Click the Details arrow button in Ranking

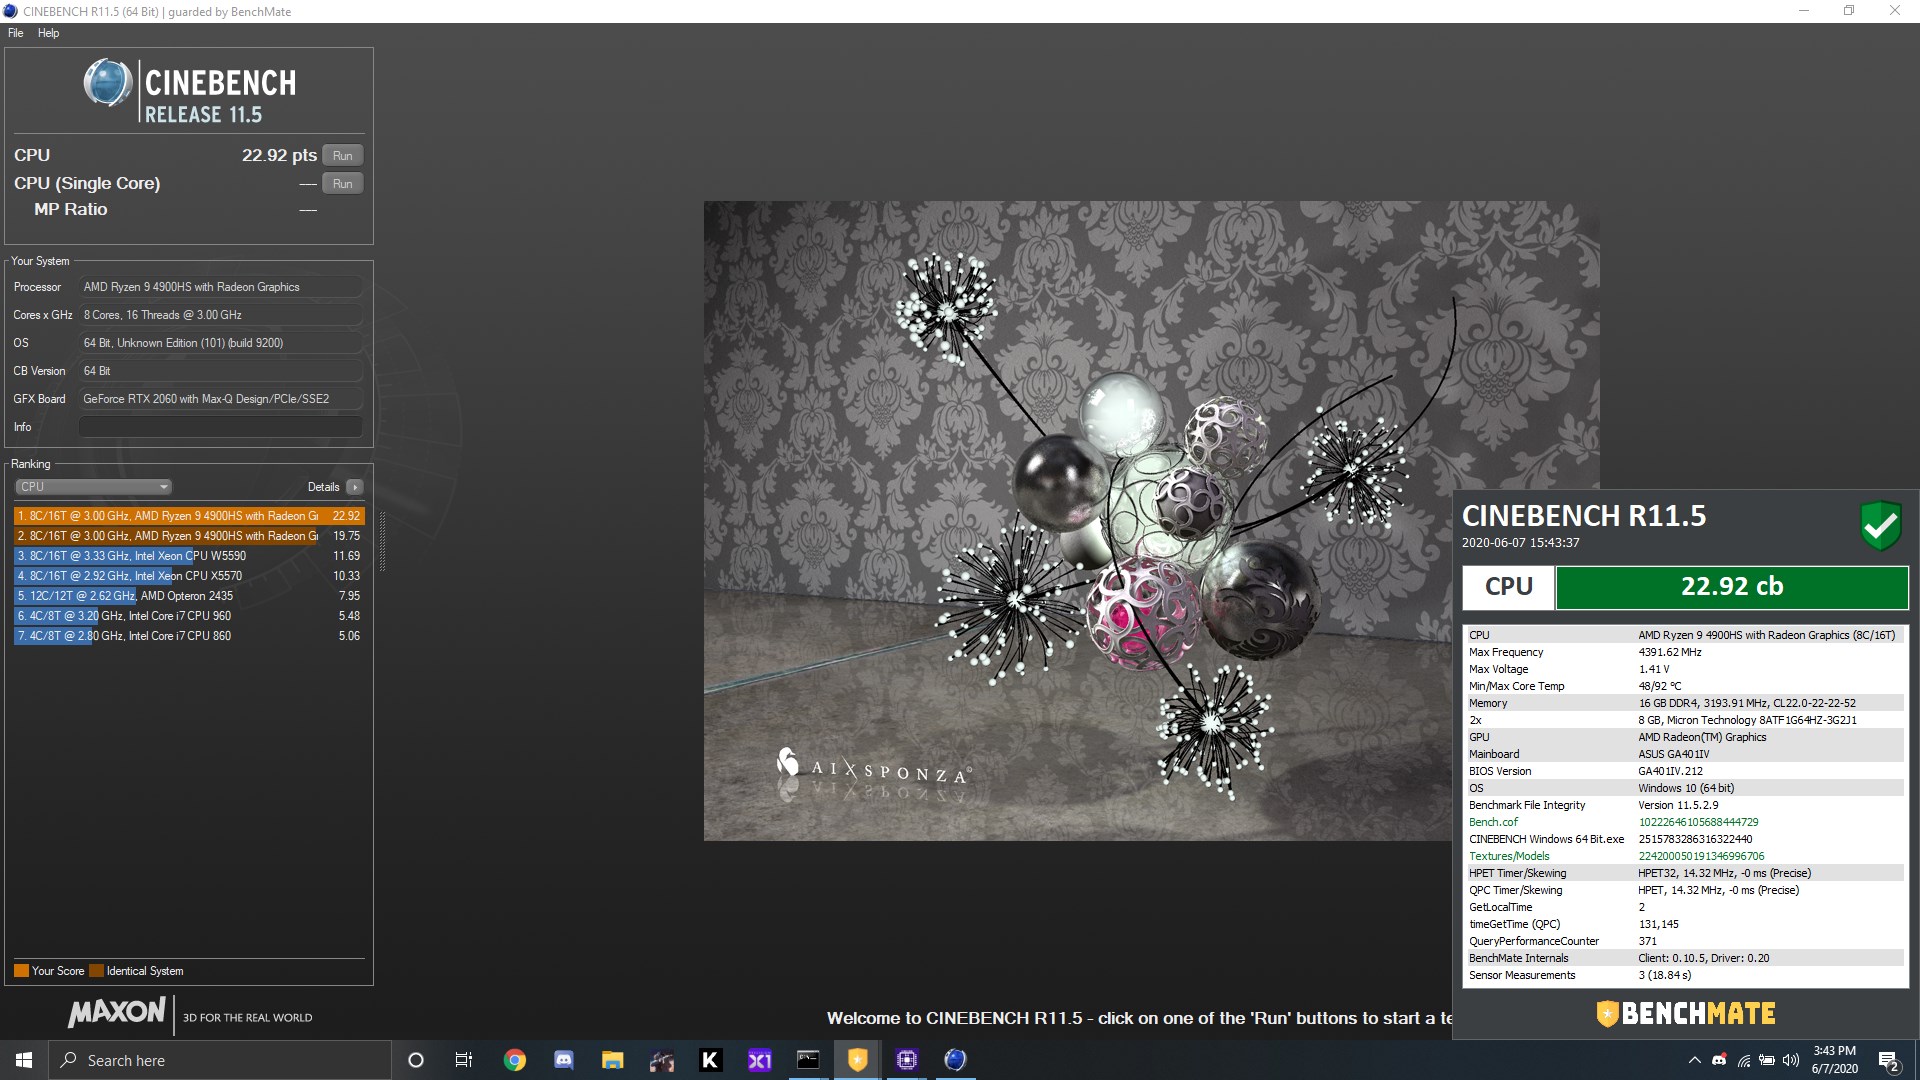[354, 487]
